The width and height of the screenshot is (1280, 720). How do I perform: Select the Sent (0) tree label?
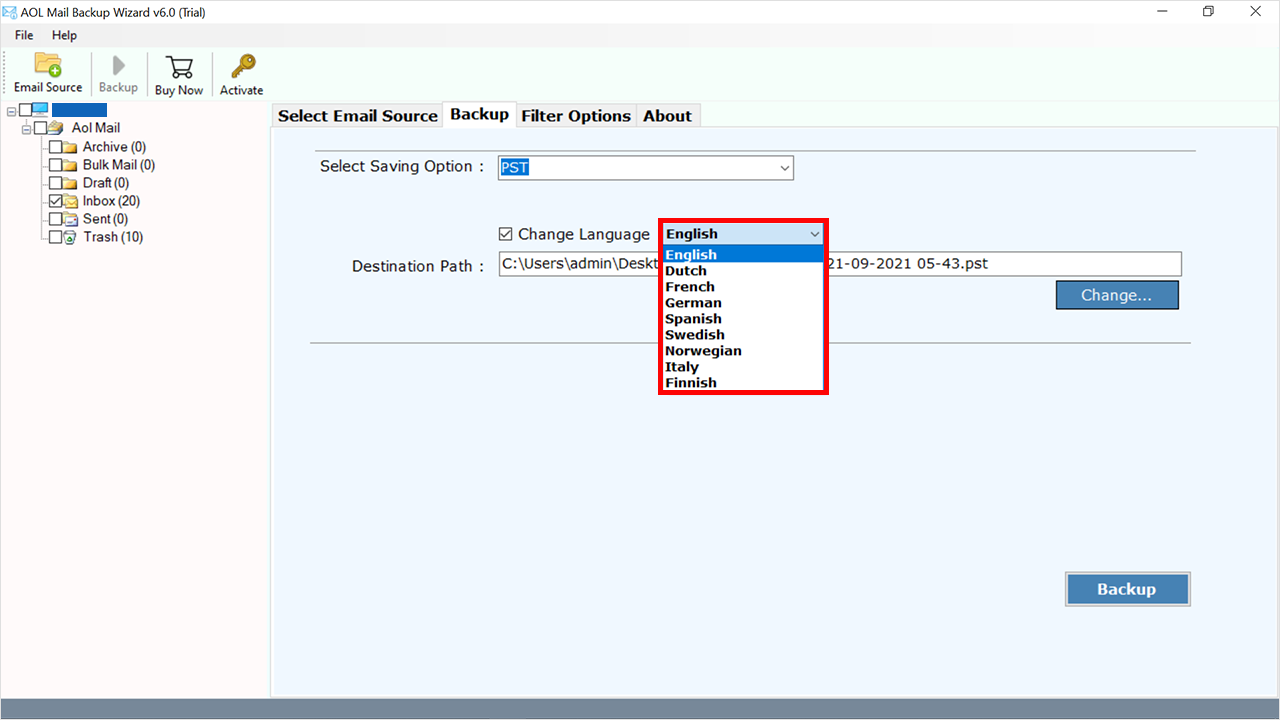point(105,219)
